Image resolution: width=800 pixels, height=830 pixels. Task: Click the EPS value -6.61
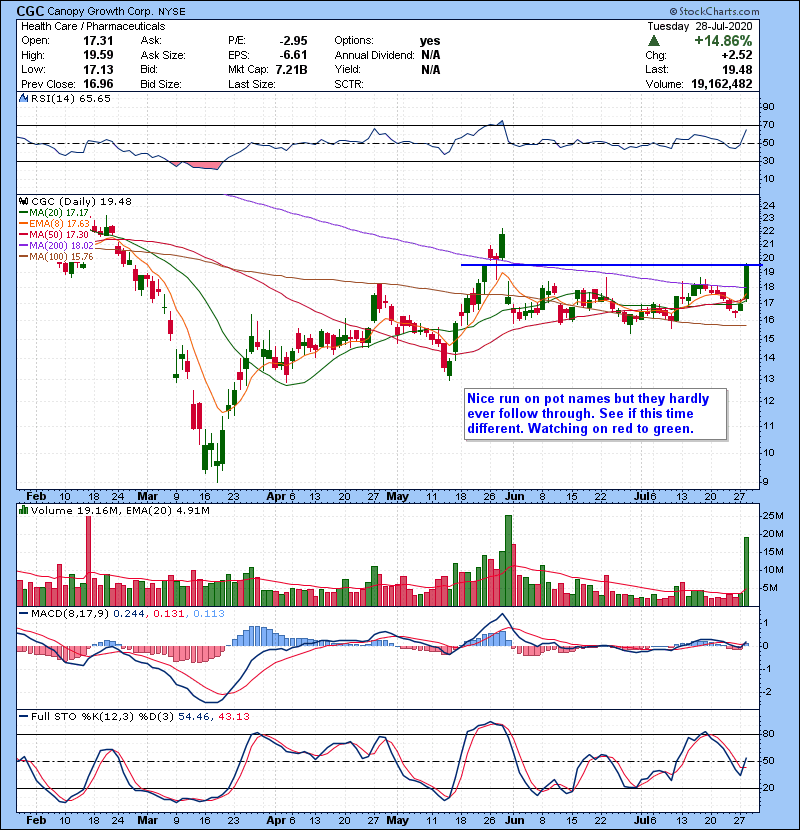[293, 55]
